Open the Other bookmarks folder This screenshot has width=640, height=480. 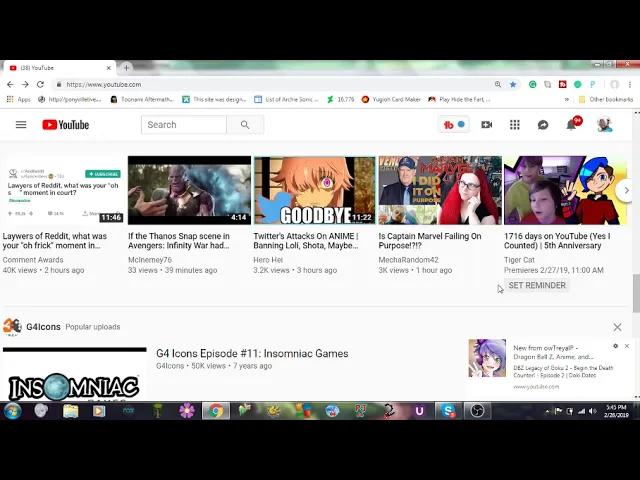(606, 99)
